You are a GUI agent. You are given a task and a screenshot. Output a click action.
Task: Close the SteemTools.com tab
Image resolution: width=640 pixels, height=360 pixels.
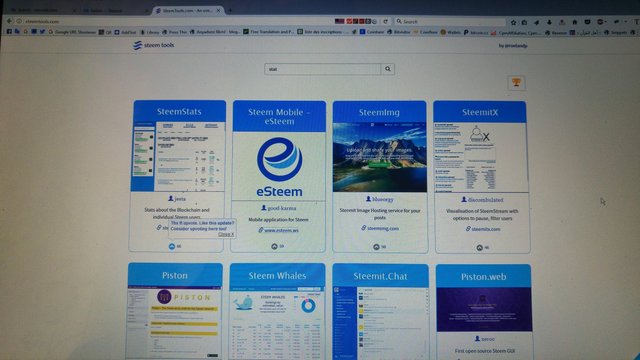[x=218, y=10]
